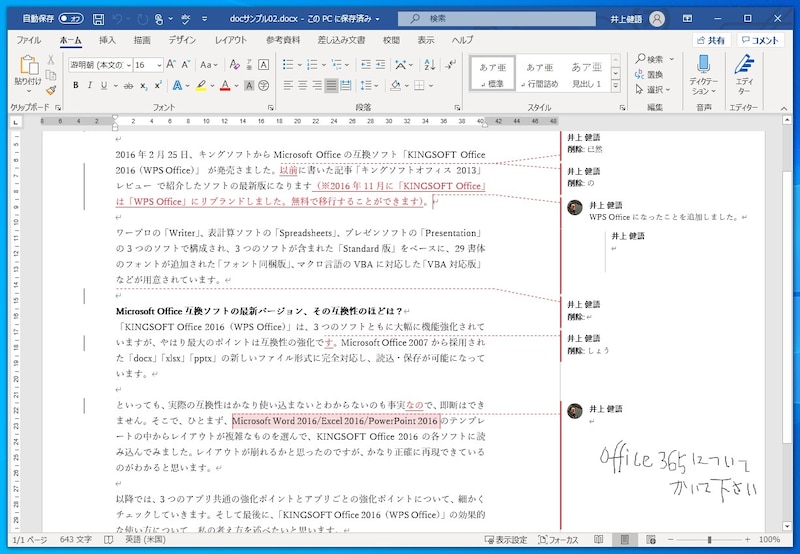This screenshot has width=800, height=554.
Task: Open the 挿入 ribbon tab
Action: (x=107, y=40)
